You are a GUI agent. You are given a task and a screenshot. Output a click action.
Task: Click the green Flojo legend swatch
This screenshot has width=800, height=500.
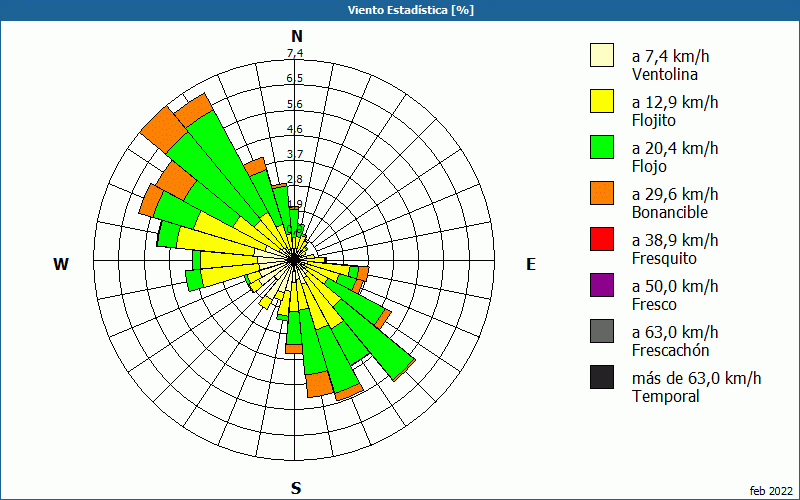[x=602, y=147]
